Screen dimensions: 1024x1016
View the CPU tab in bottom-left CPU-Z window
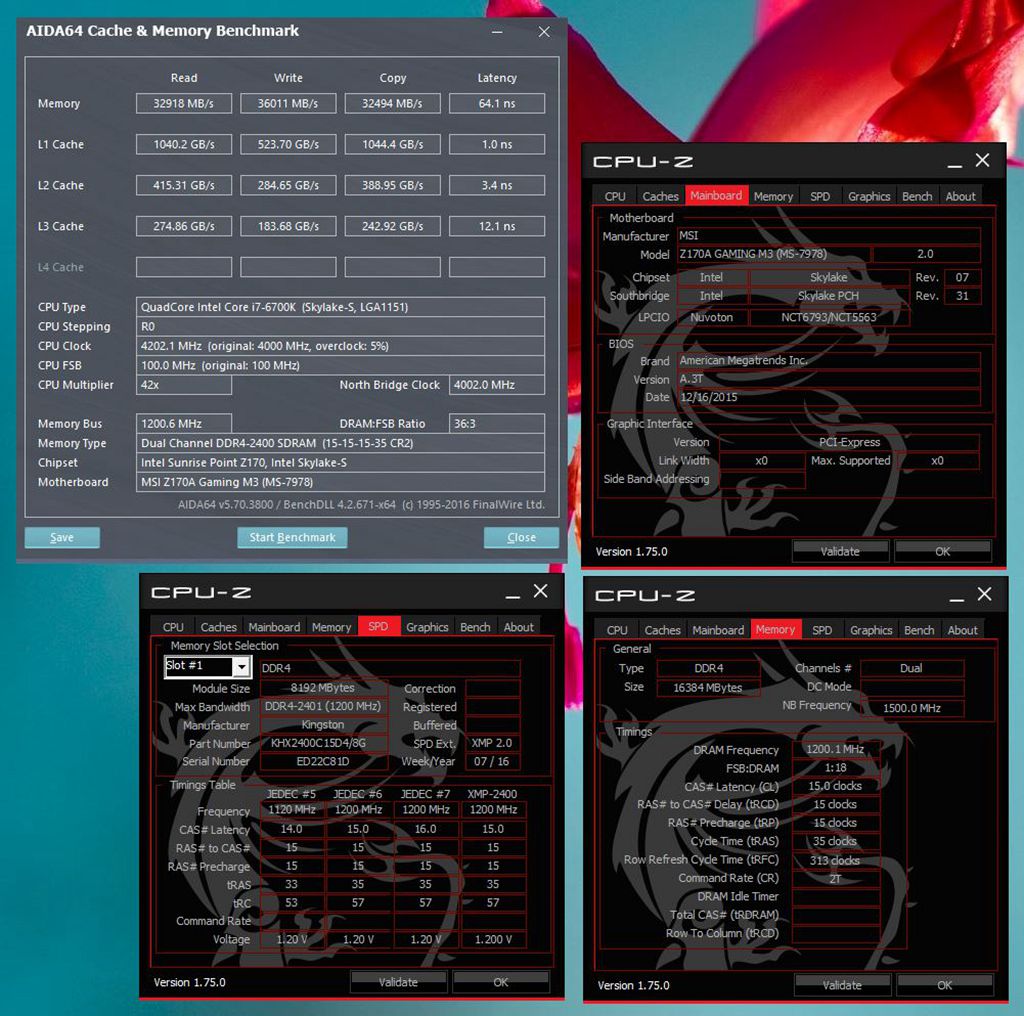point(173,627)
